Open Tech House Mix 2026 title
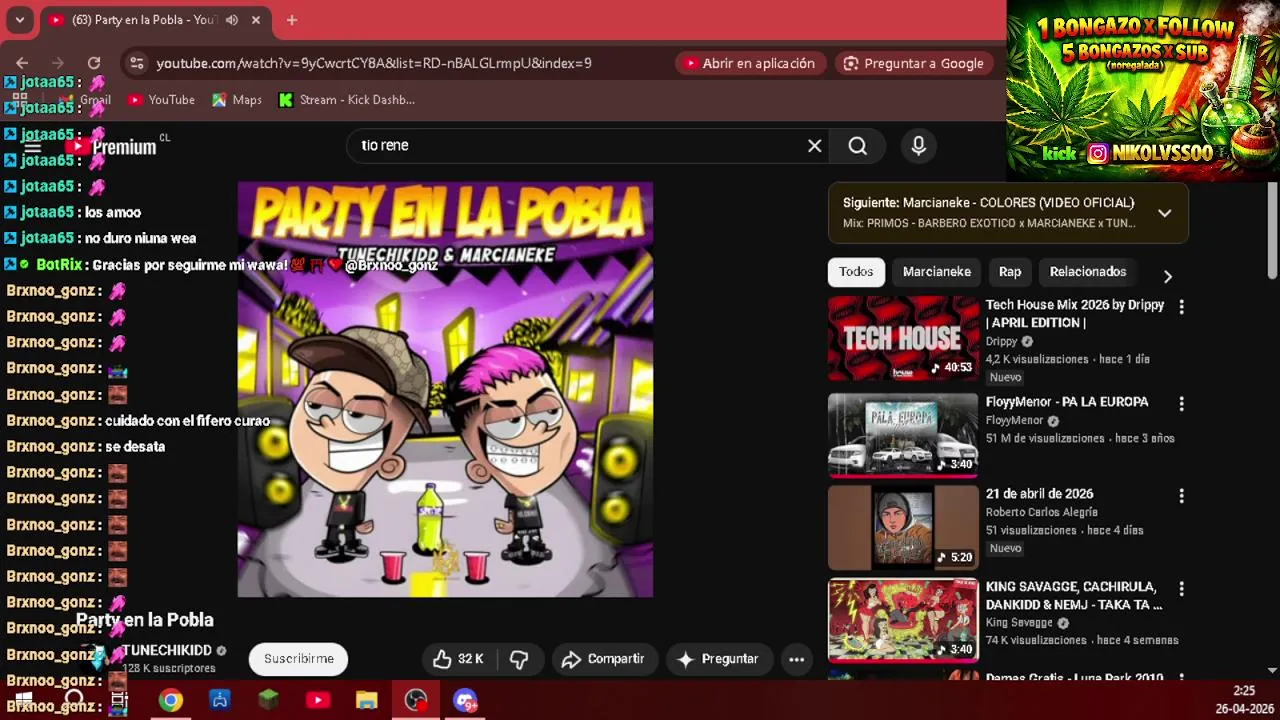 click(x=1075, y=314)
